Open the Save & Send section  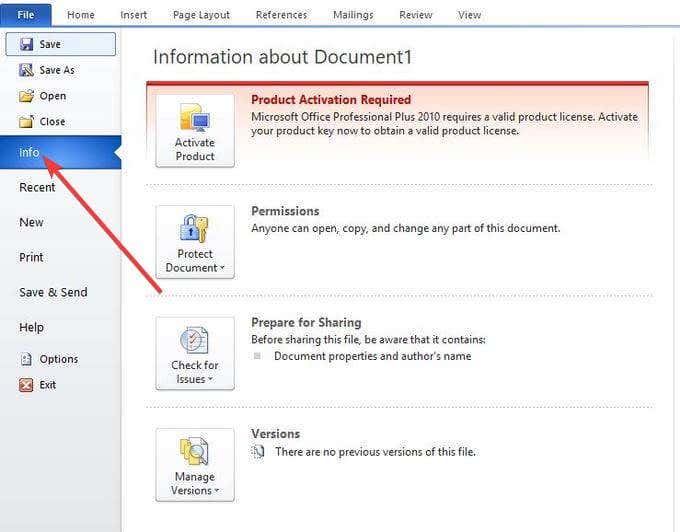pyautogui.click(x=53, y=293)
